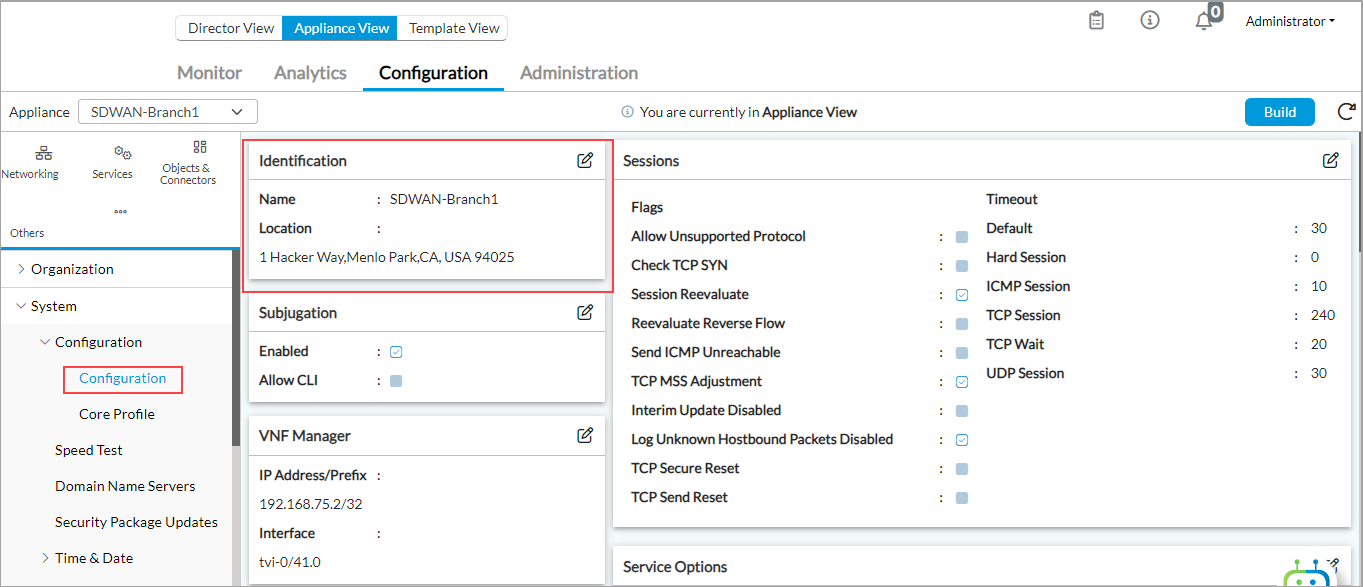Open the Appliance SDWAN-Branch1 dropdown
The width and height of the screenshot is (1363, 587).
point(167,112)
